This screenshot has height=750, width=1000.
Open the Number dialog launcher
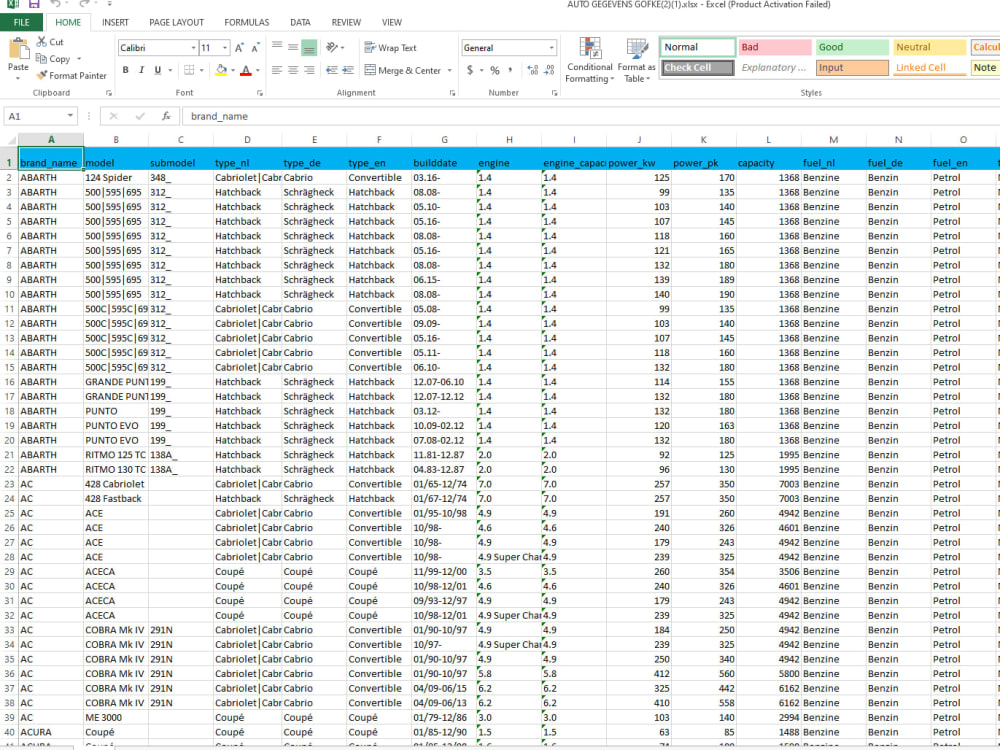pyautogui.click(x=554, y=93)
